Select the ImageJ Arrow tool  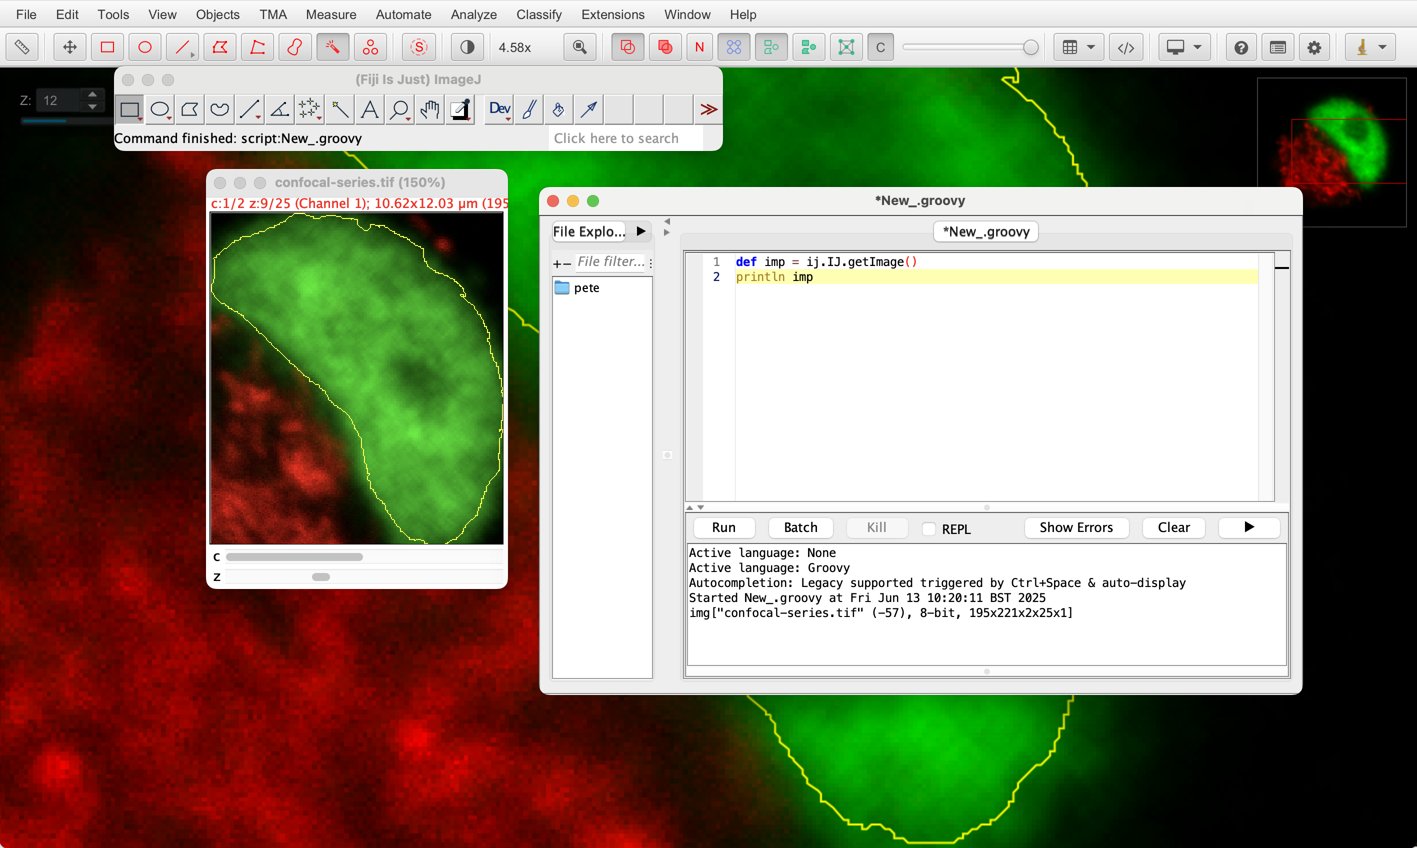click(x=590, y=109)
